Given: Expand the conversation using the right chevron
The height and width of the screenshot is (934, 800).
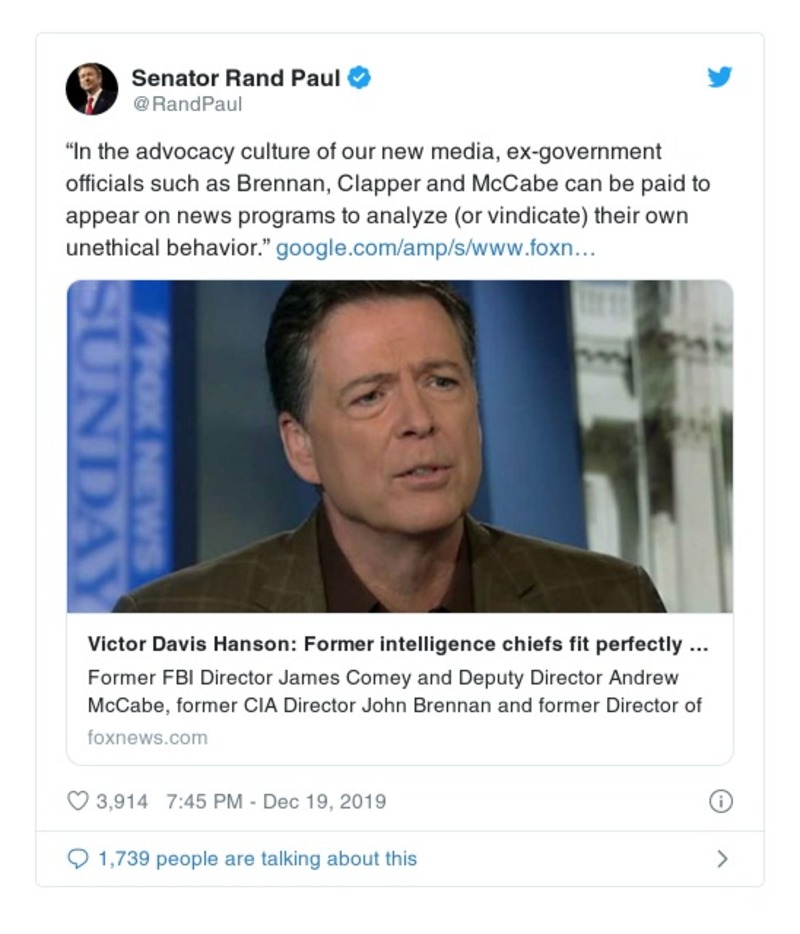Looking at the screenshot, I should [722, 859].
